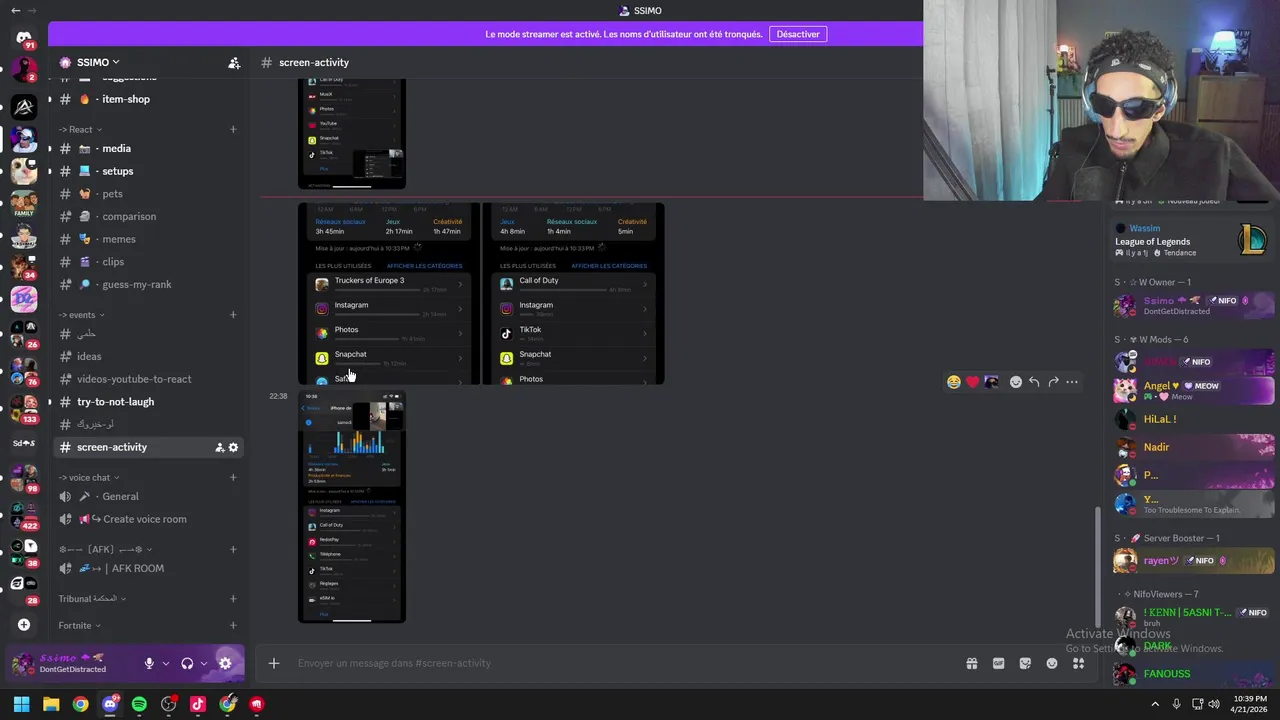The image size is (1280, 720).
Task: Join the General voice channel
Action: 148,496
